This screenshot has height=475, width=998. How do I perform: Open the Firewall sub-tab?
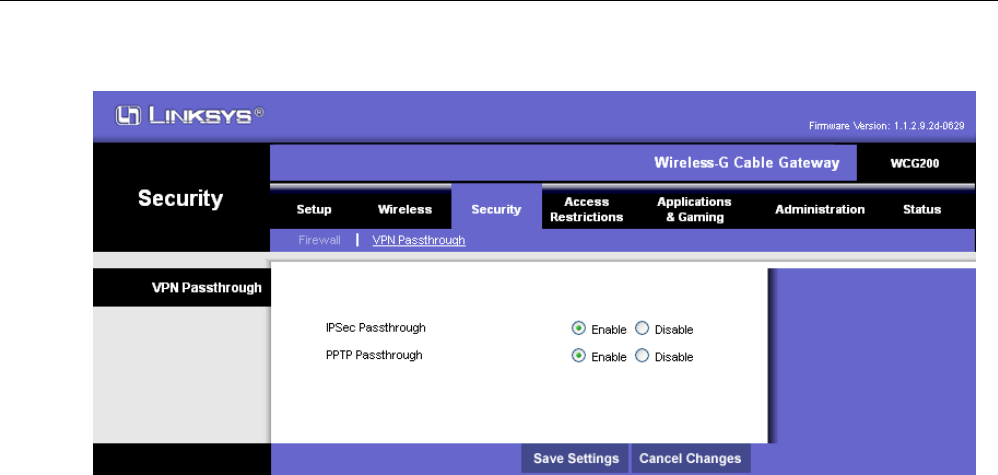click(x=320, y=240)
